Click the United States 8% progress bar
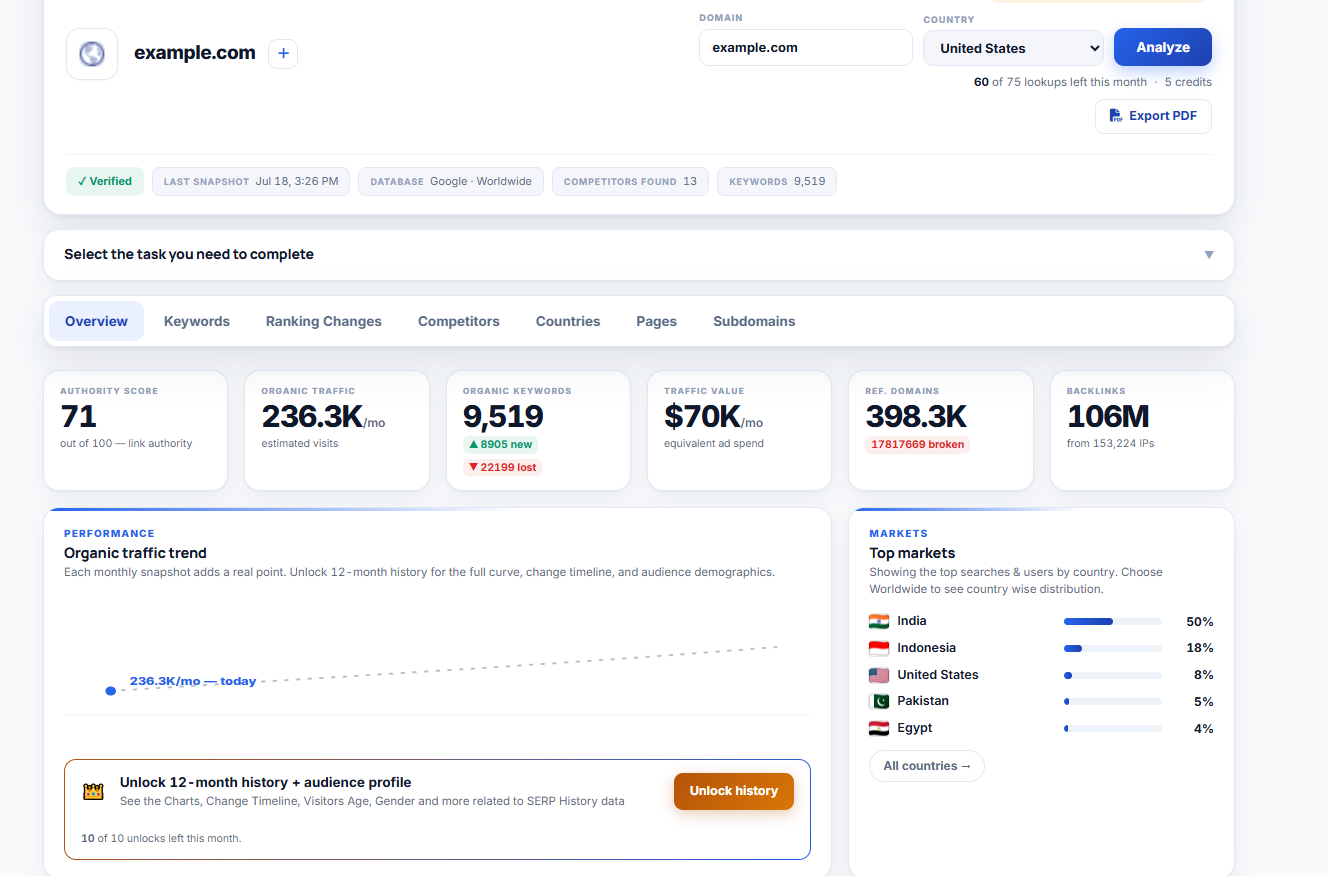This screenshot has height=876, width=1328. click(1113, 675)
